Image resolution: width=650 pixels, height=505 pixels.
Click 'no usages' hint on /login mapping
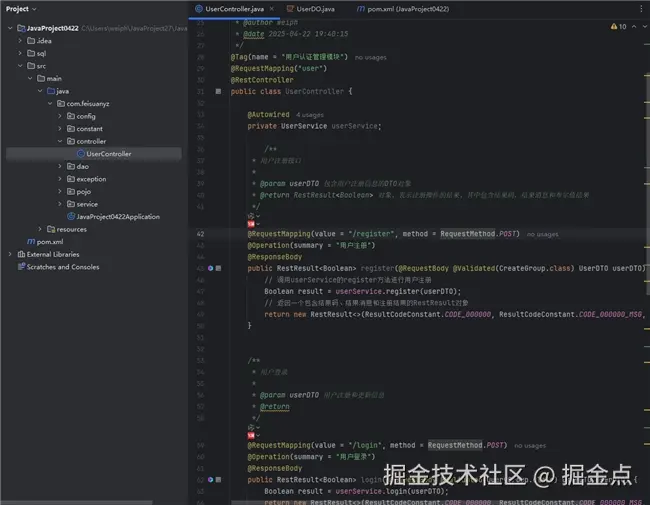click(x=530, y=446)
